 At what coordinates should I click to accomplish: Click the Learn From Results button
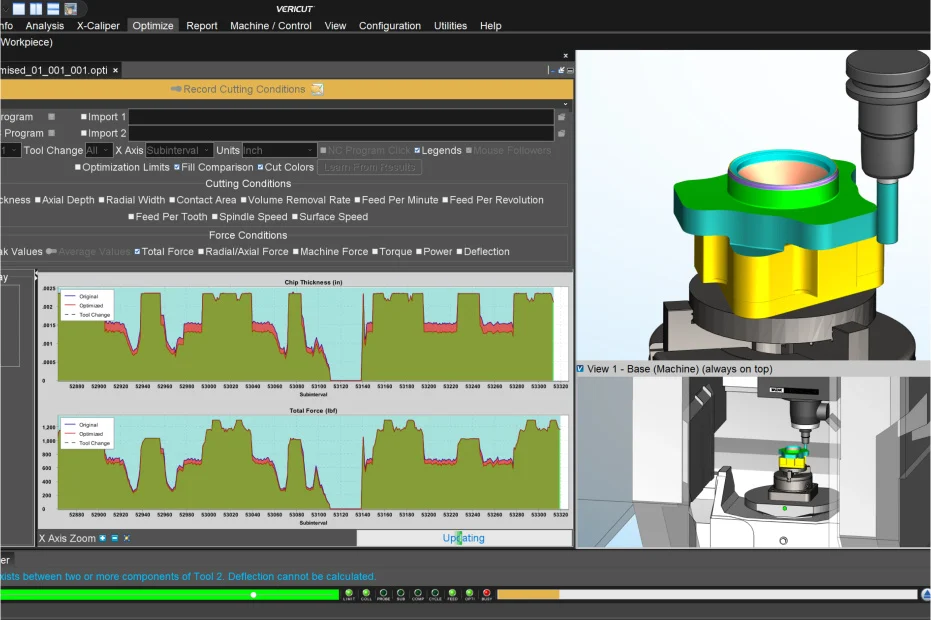click(x=369, y=167)
